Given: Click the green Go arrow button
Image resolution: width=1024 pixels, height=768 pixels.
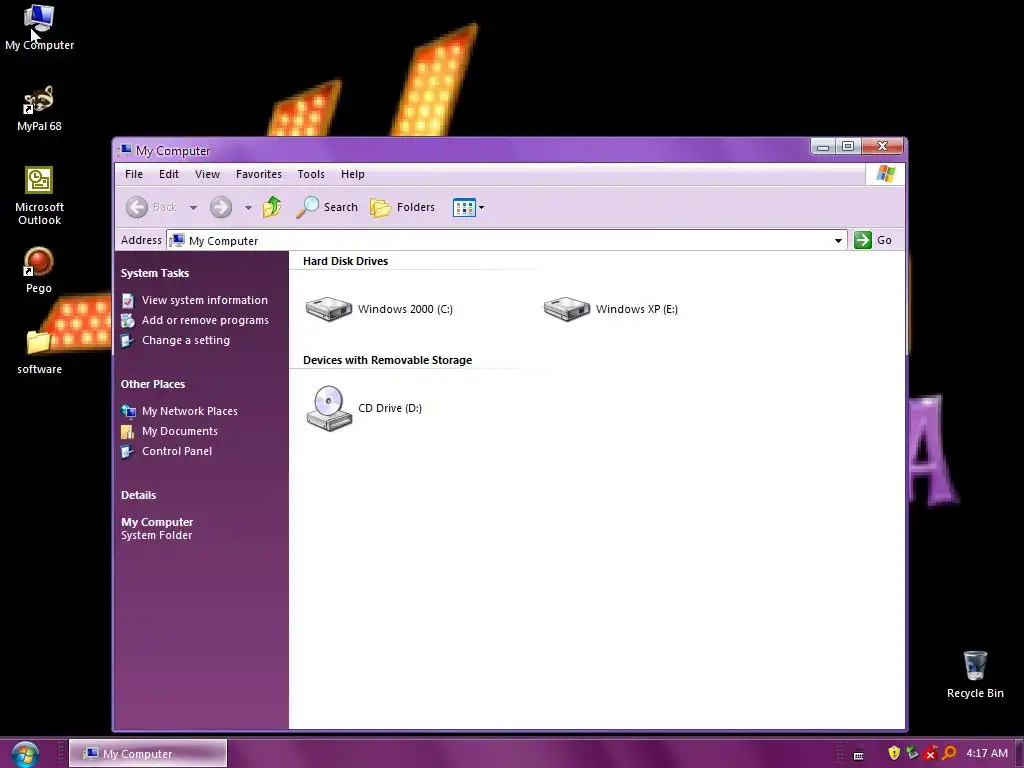Looking at the screenshot, I should coord(863,240).
